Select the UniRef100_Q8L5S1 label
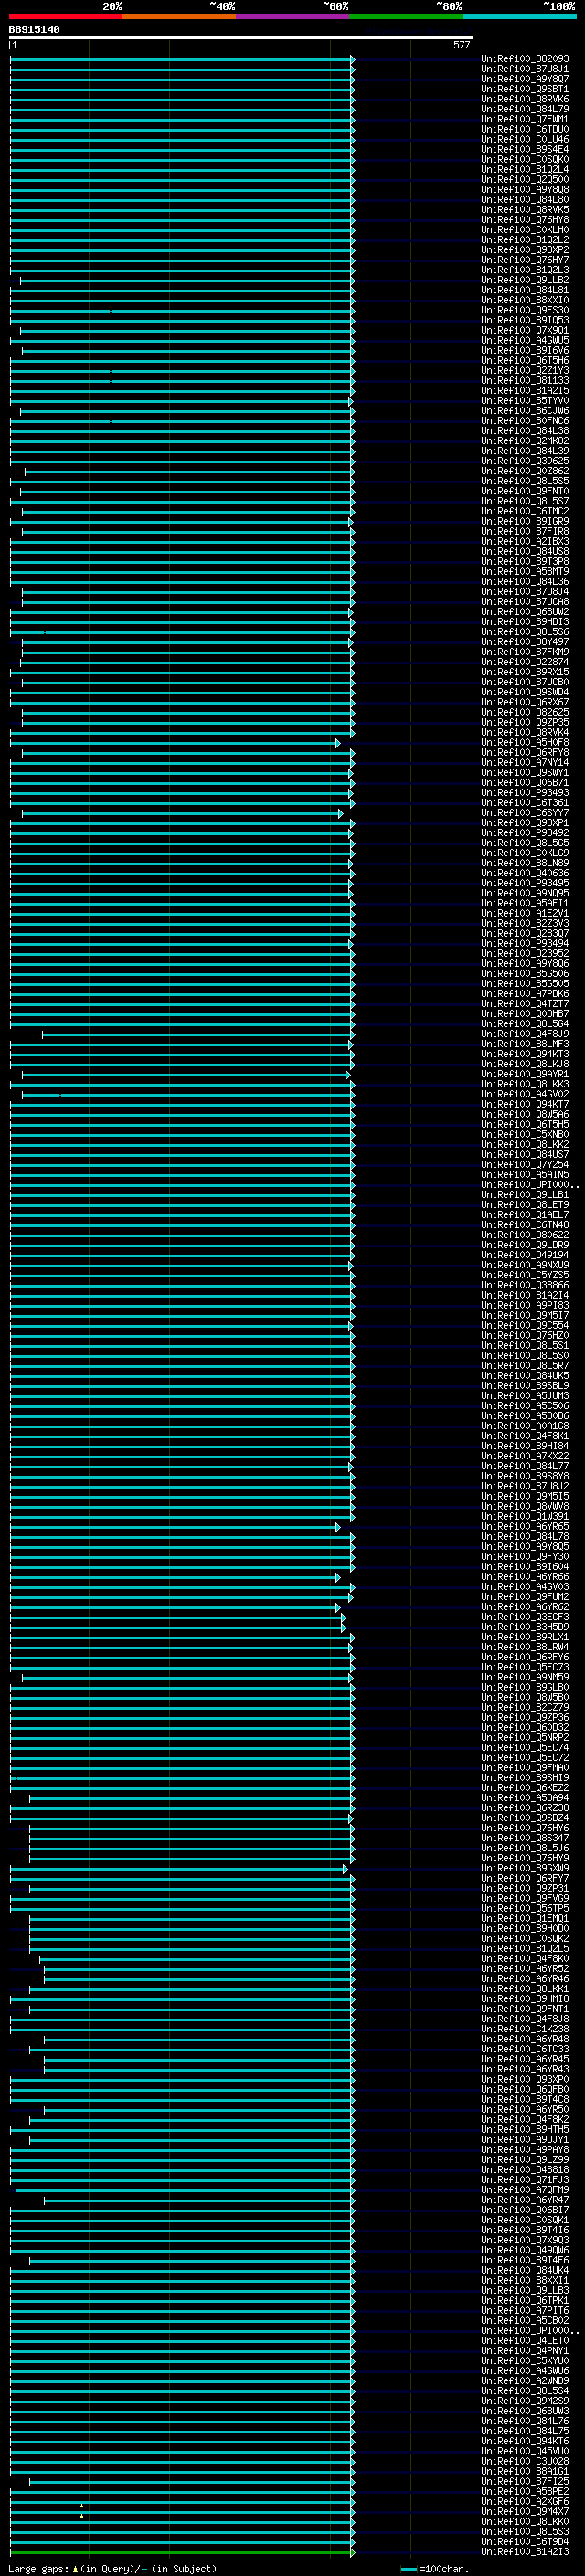585x2576 pixels. click(x=524, y=1345)
